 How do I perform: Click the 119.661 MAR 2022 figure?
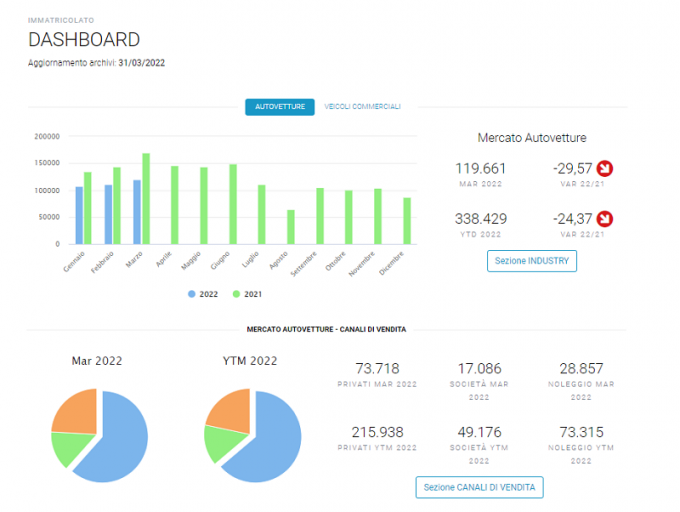pos(480,168)
